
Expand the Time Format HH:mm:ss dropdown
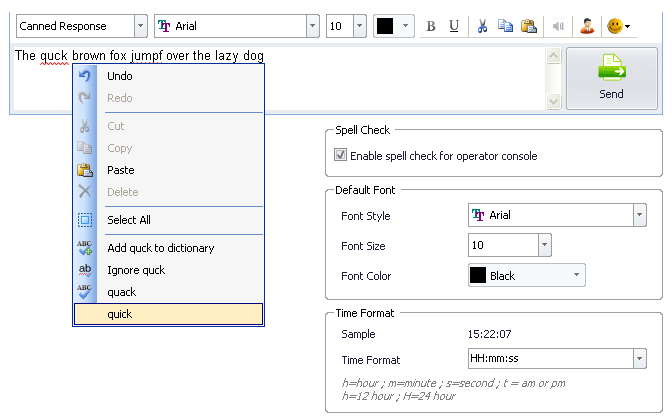click(x=639, y=358)
